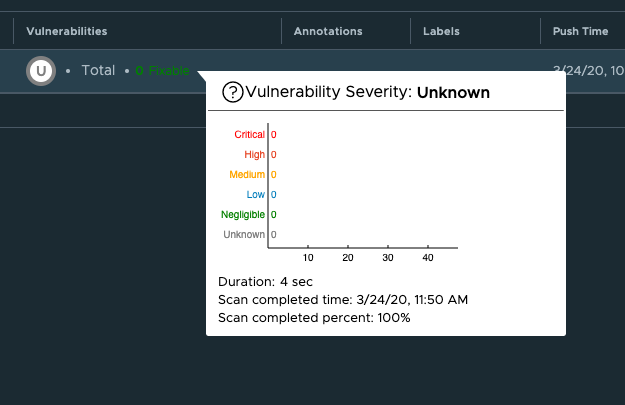The image size is (625, 405).
Task: Click the Low label in chart
Action: coord(256,195)
